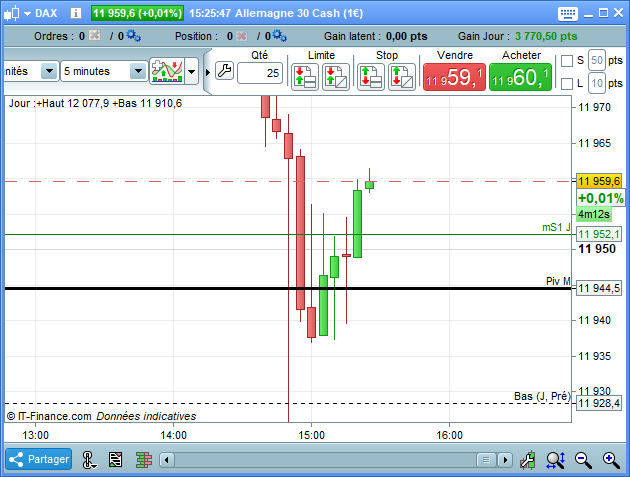Screen dimensions: 630x477
Task: Enable the L limit checkbox
Action: point(567,84)
